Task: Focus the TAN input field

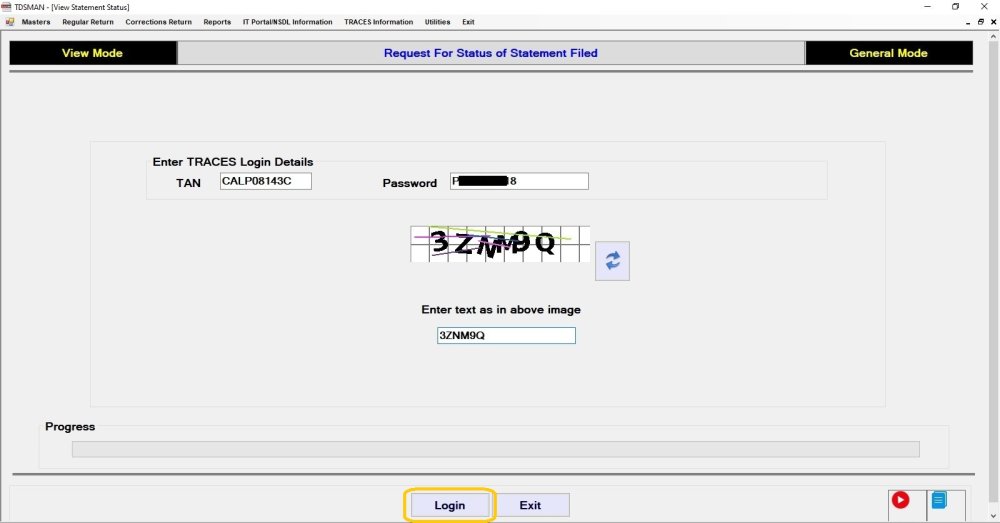Action: 265,181
